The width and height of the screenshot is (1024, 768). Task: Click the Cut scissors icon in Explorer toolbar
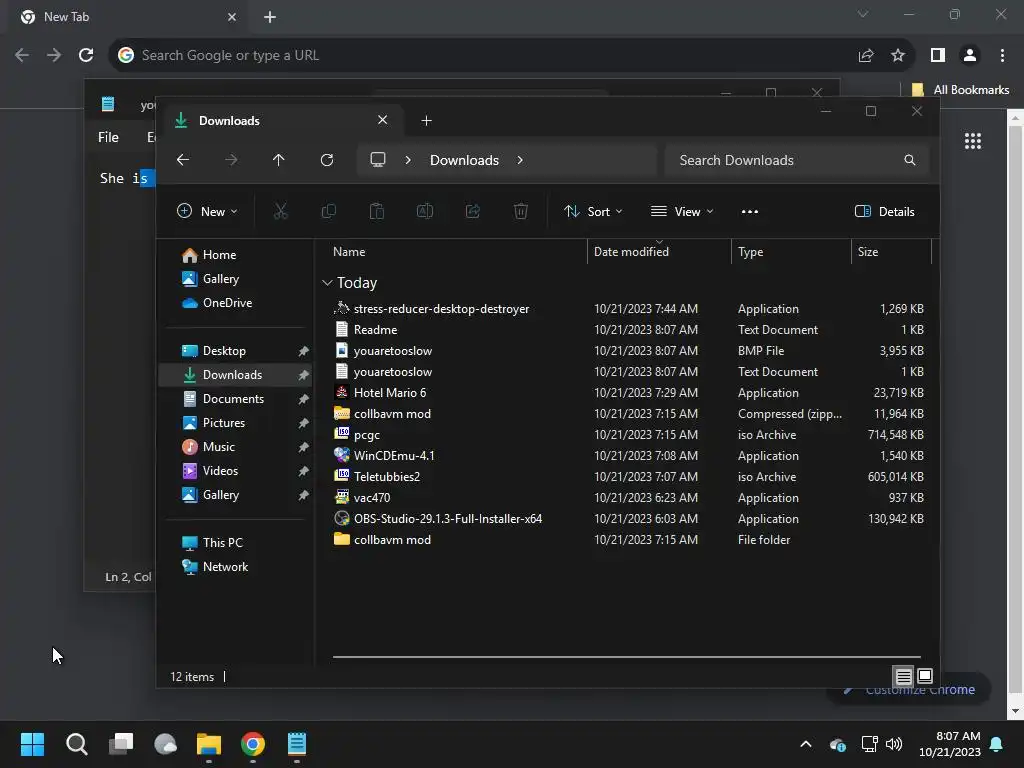[280, 211]
